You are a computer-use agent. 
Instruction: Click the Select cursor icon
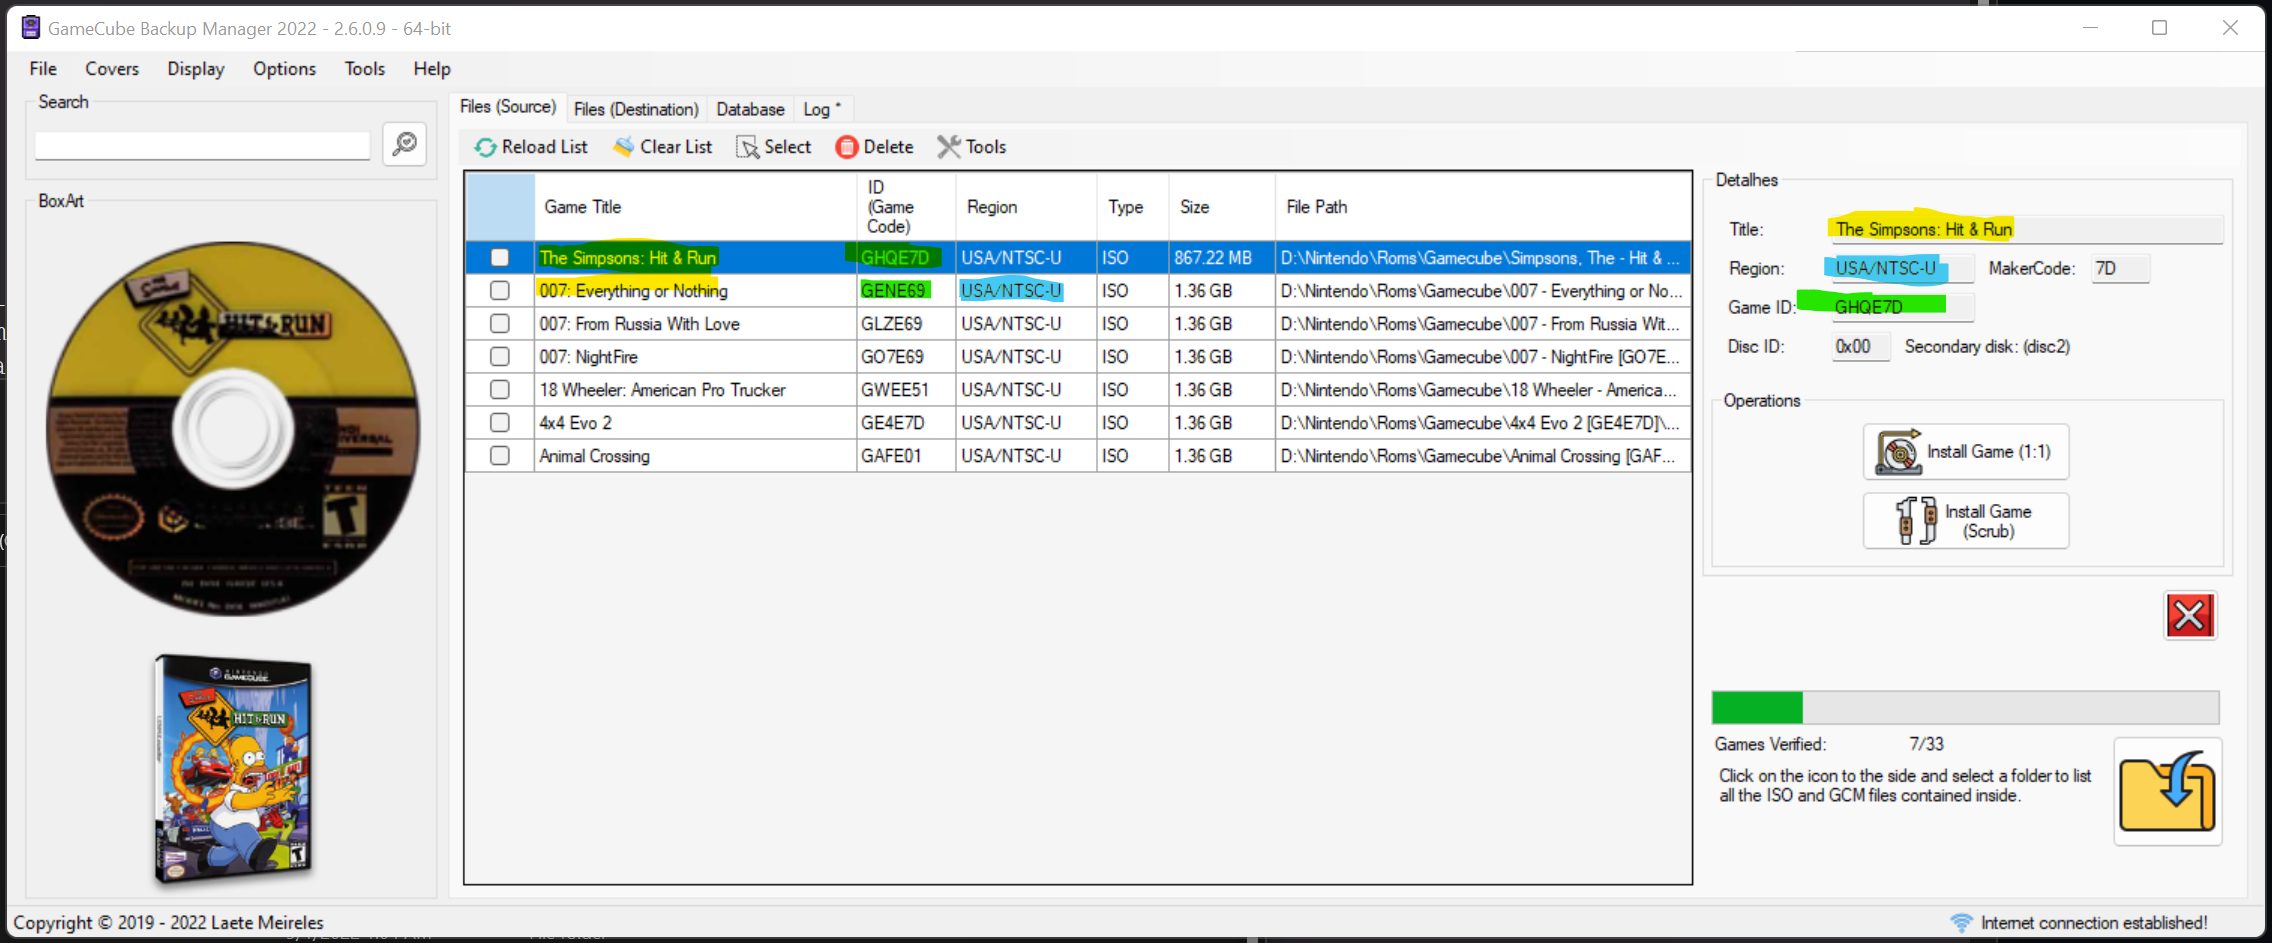(747, 147)
